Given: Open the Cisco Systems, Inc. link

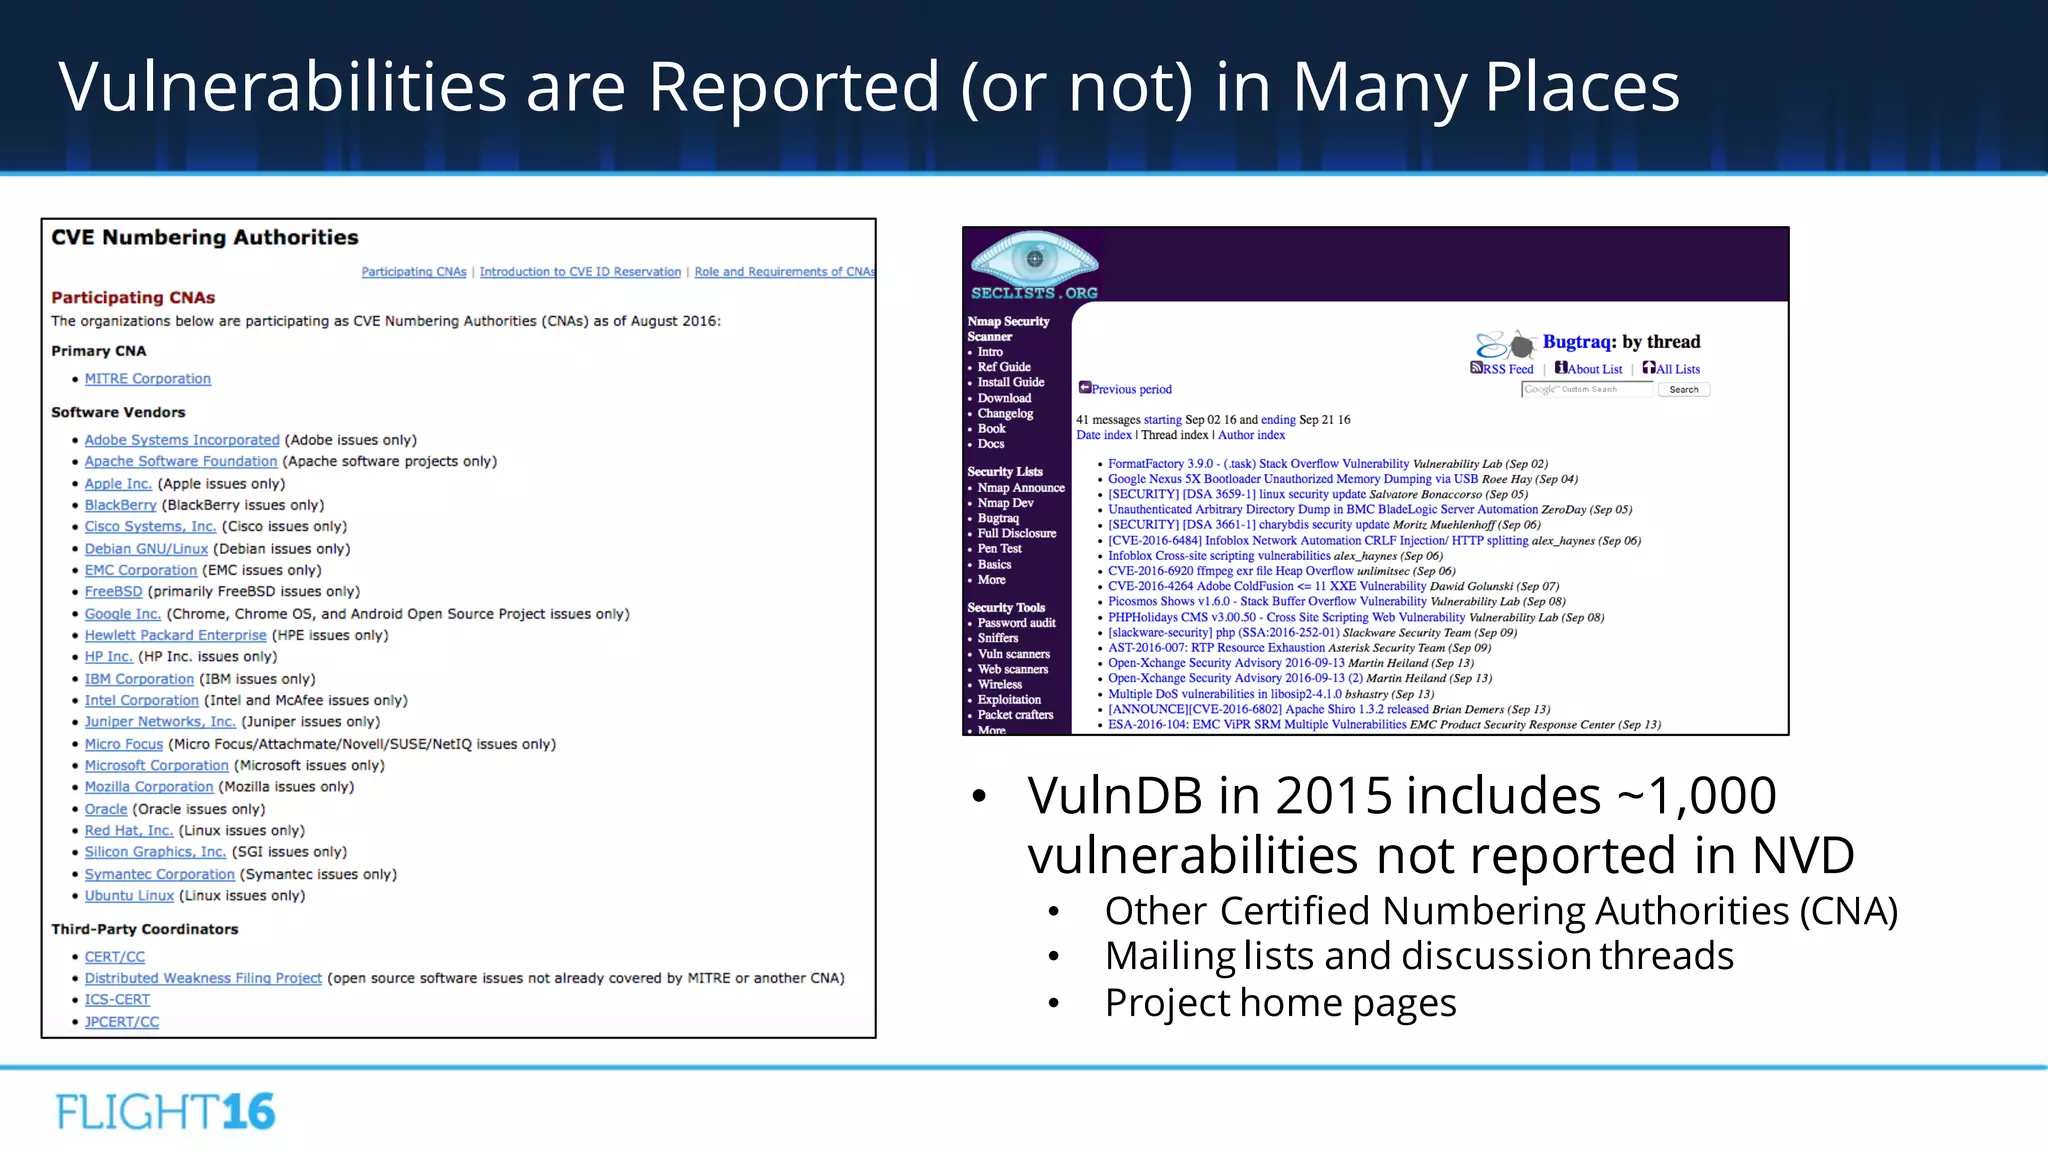Looking at the screenshot, I should [150, 526].
